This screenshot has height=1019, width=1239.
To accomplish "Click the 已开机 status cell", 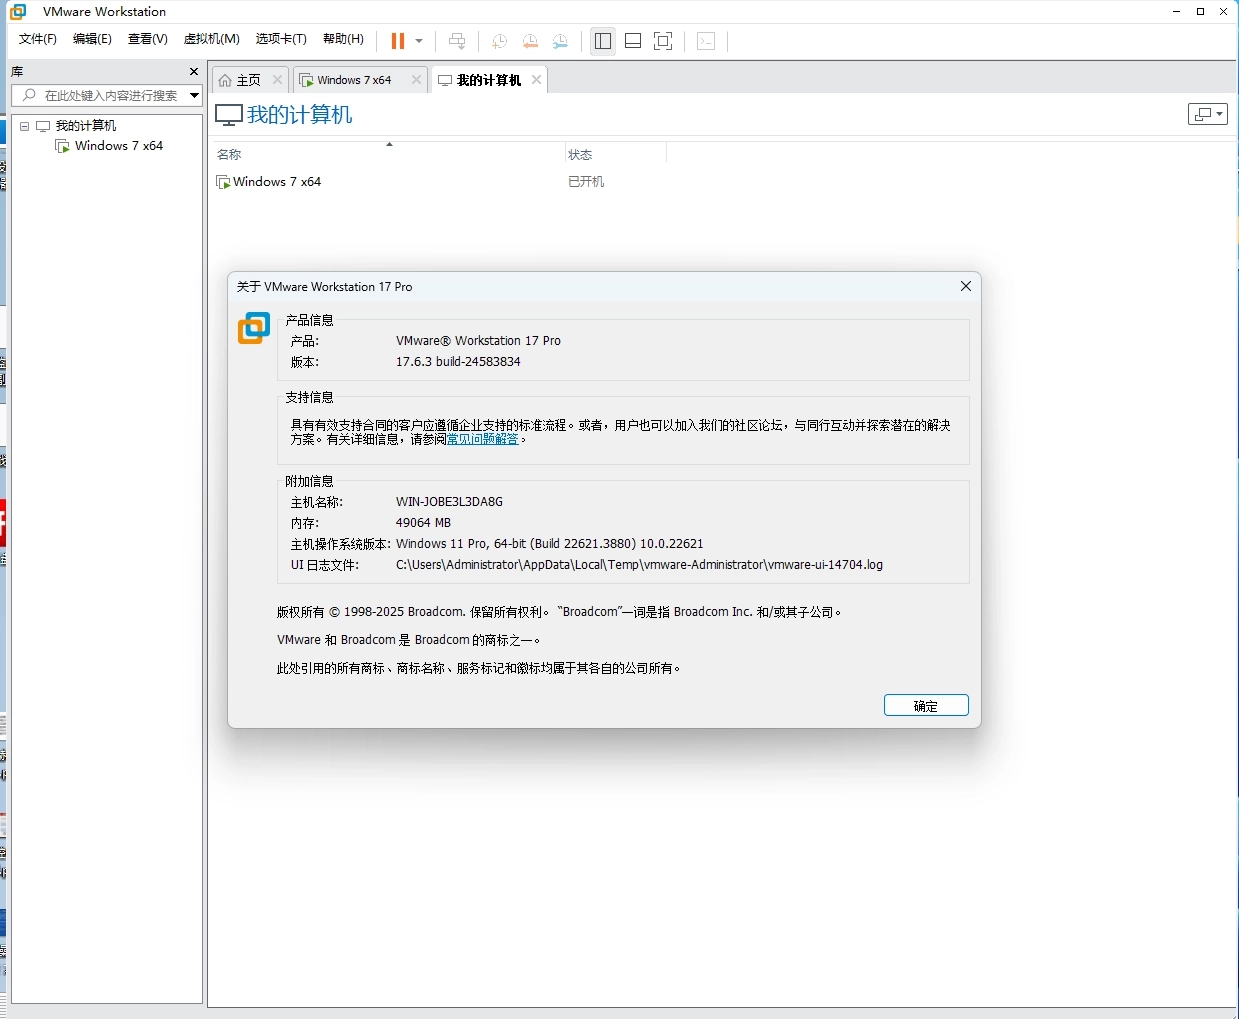I will pos(586,182).
